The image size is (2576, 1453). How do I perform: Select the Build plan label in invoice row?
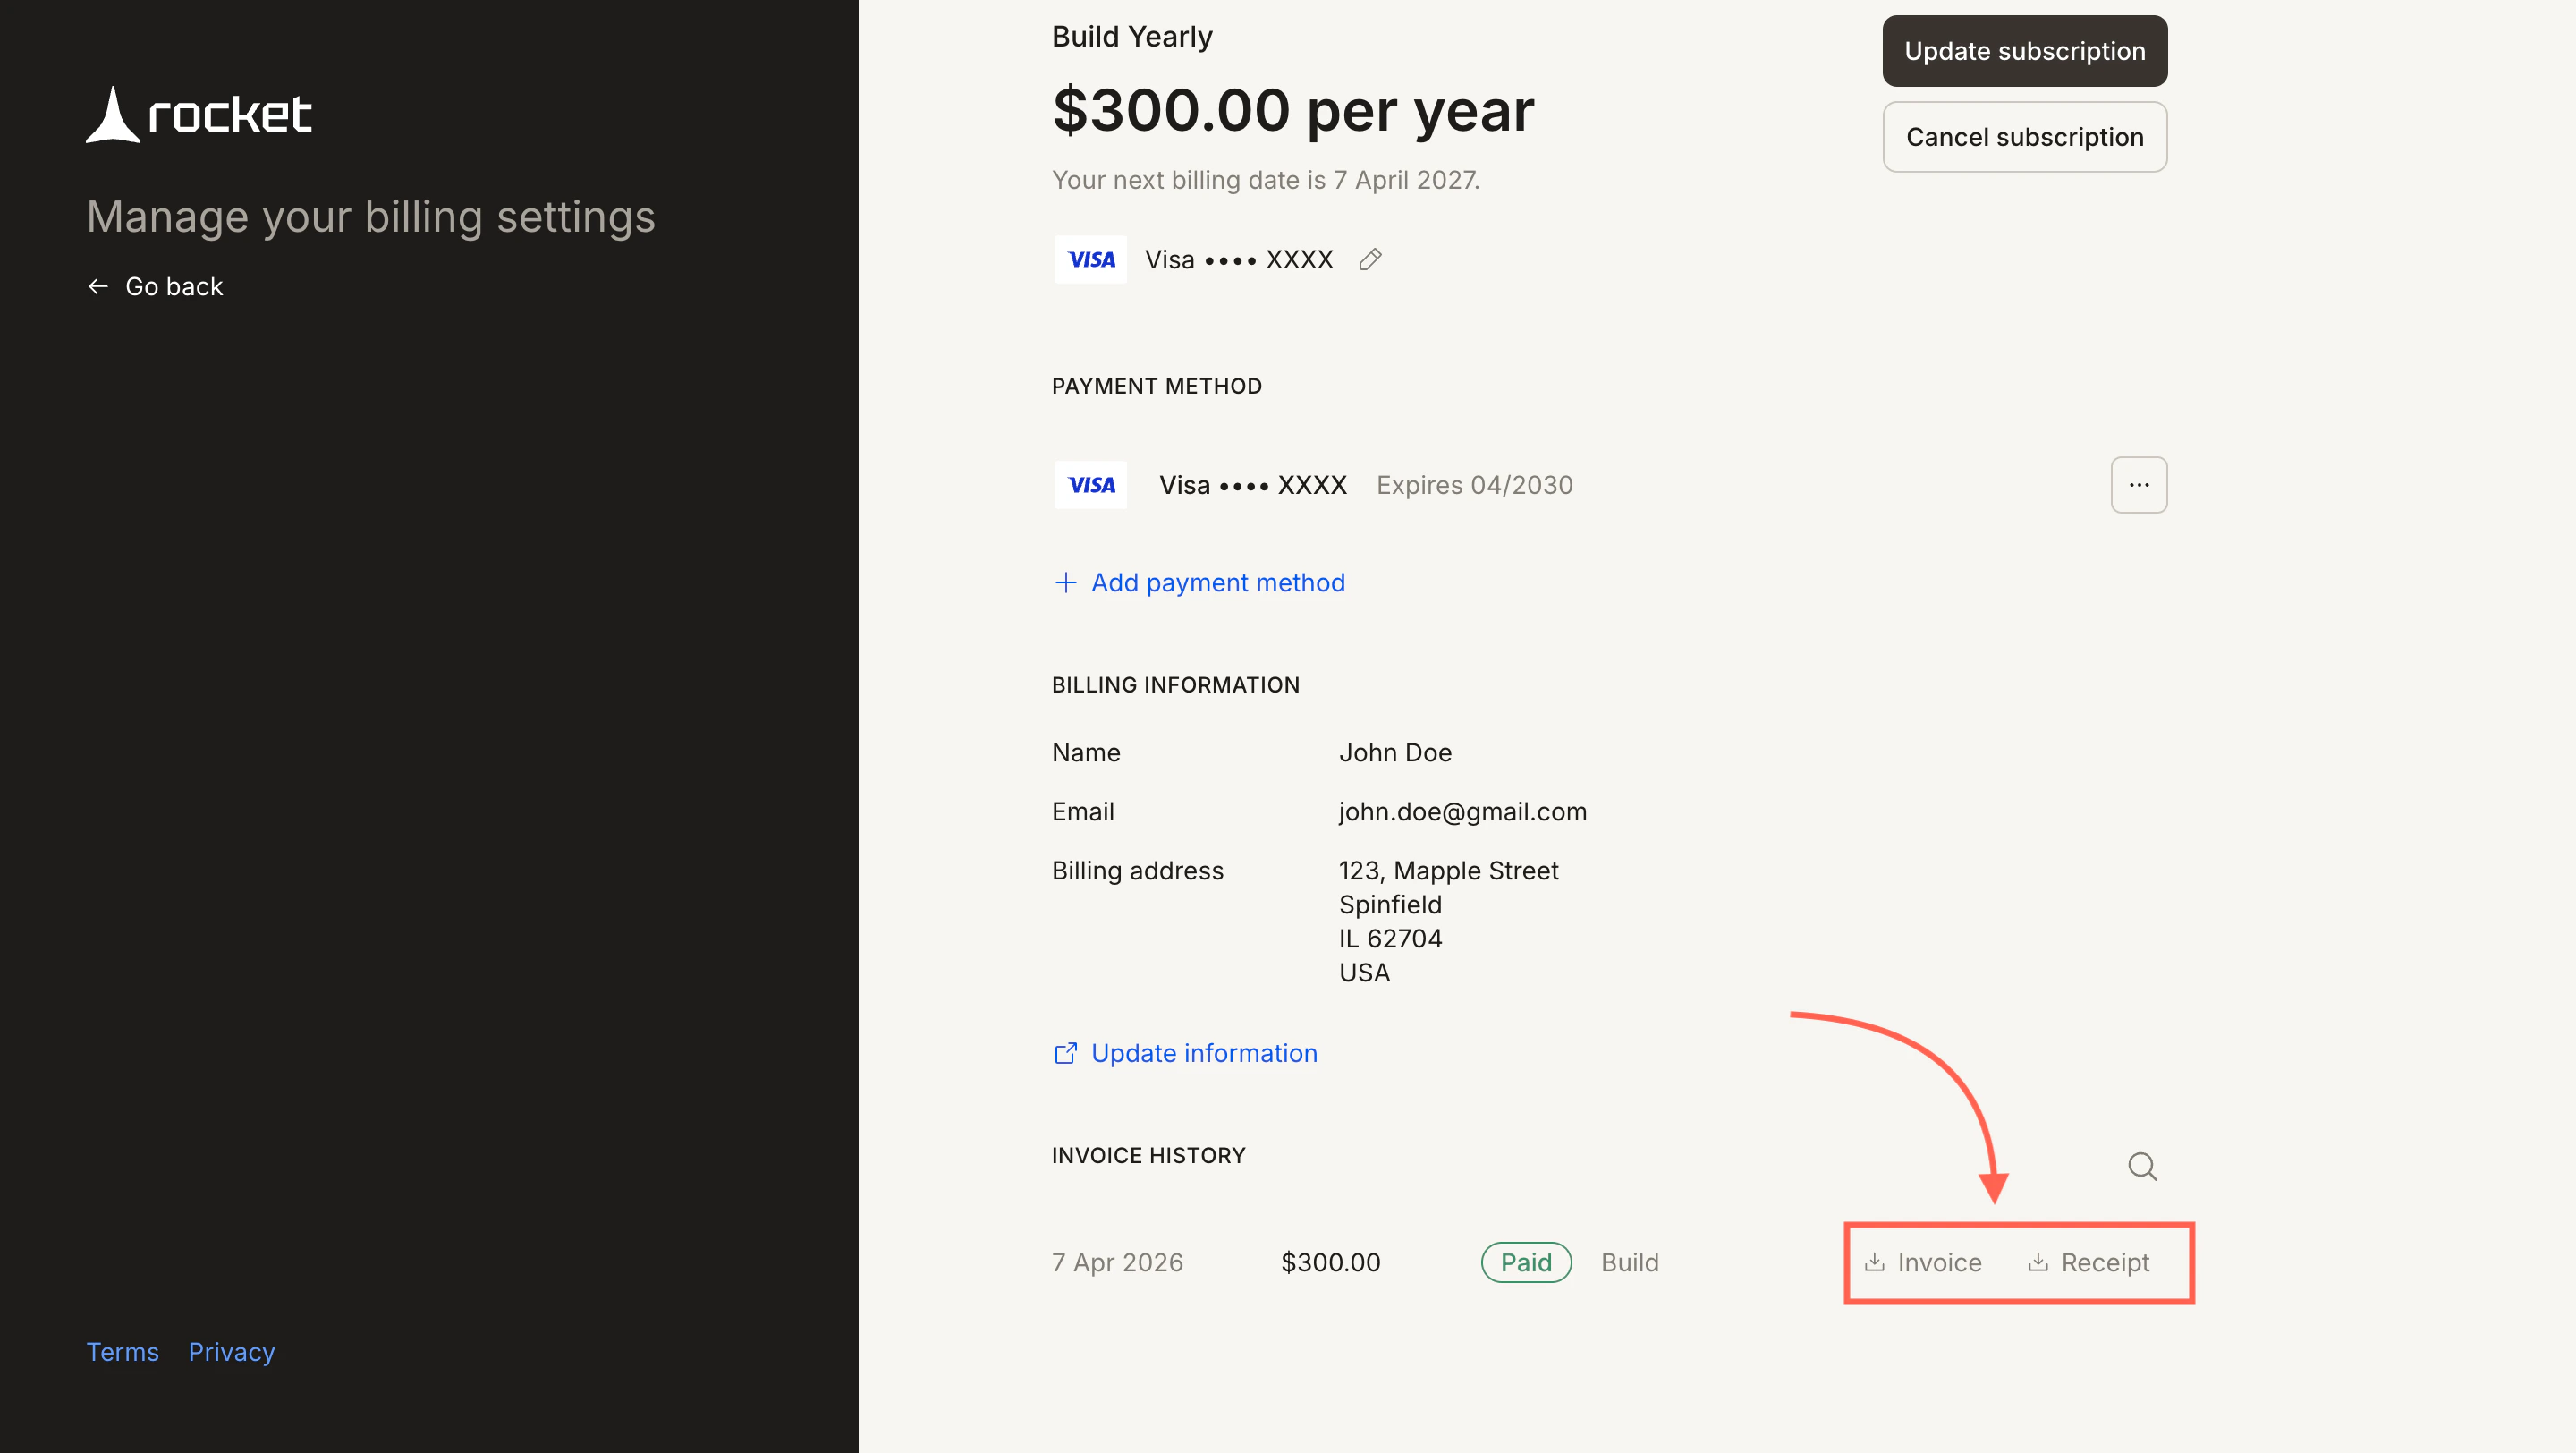click(x=1629, y=1262)
